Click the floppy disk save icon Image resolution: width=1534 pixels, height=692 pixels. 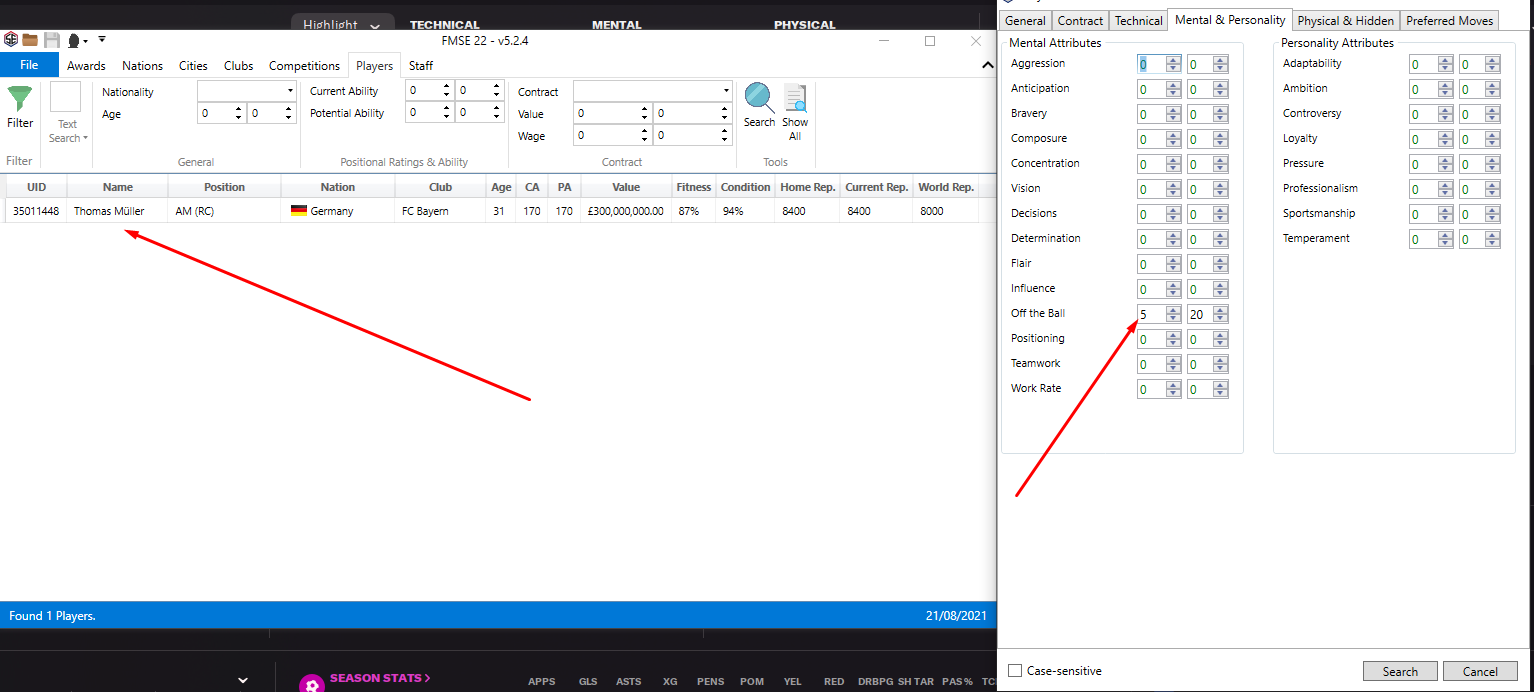pyautogui.click(x=51, y=40)
